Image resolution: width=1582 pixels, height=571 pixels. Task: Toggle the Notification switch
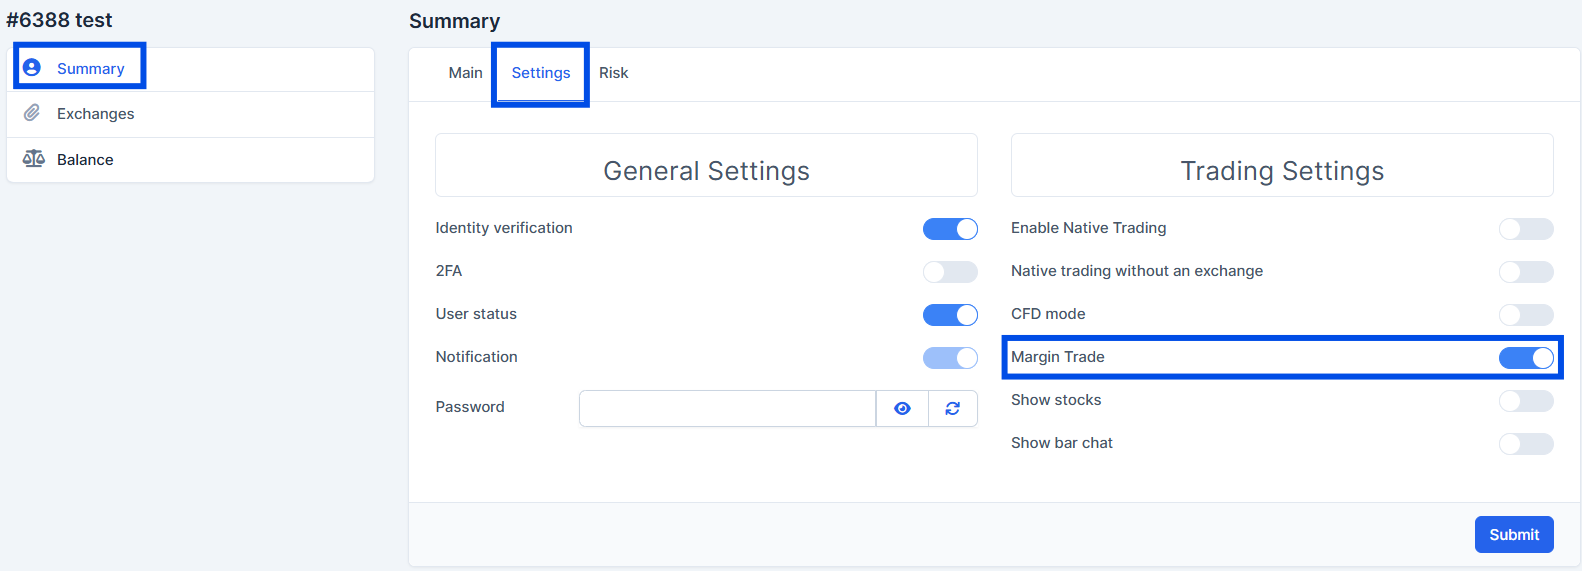(x=950, y=358)
